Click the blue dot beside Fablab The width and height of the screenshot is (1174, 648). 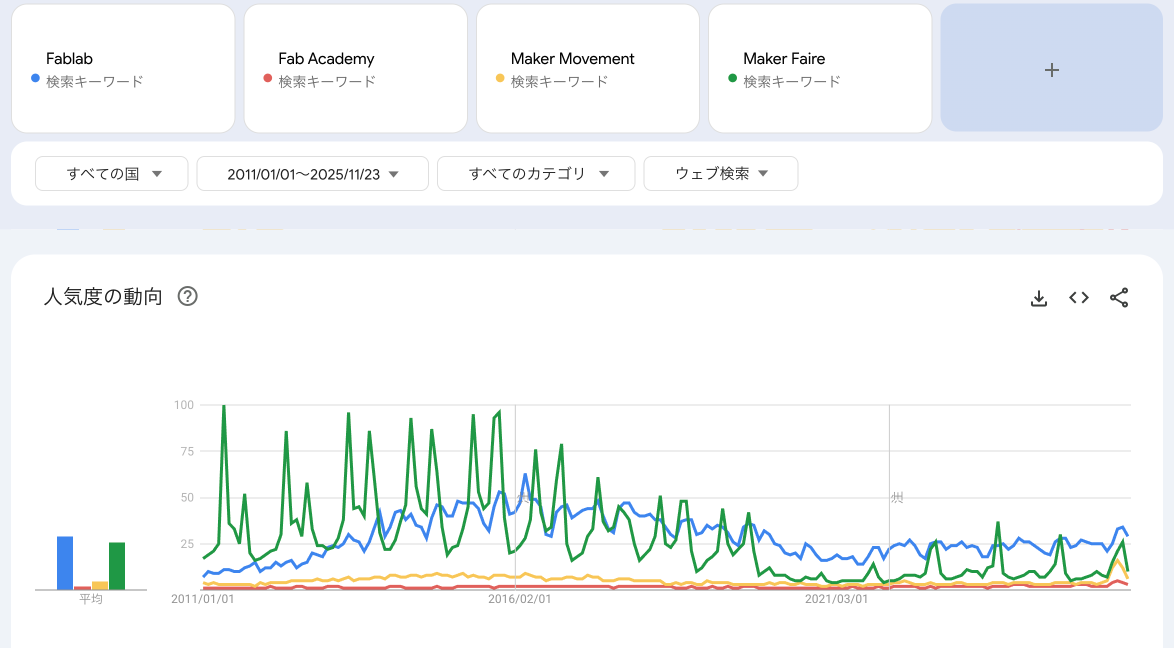(x=35, y=78)
